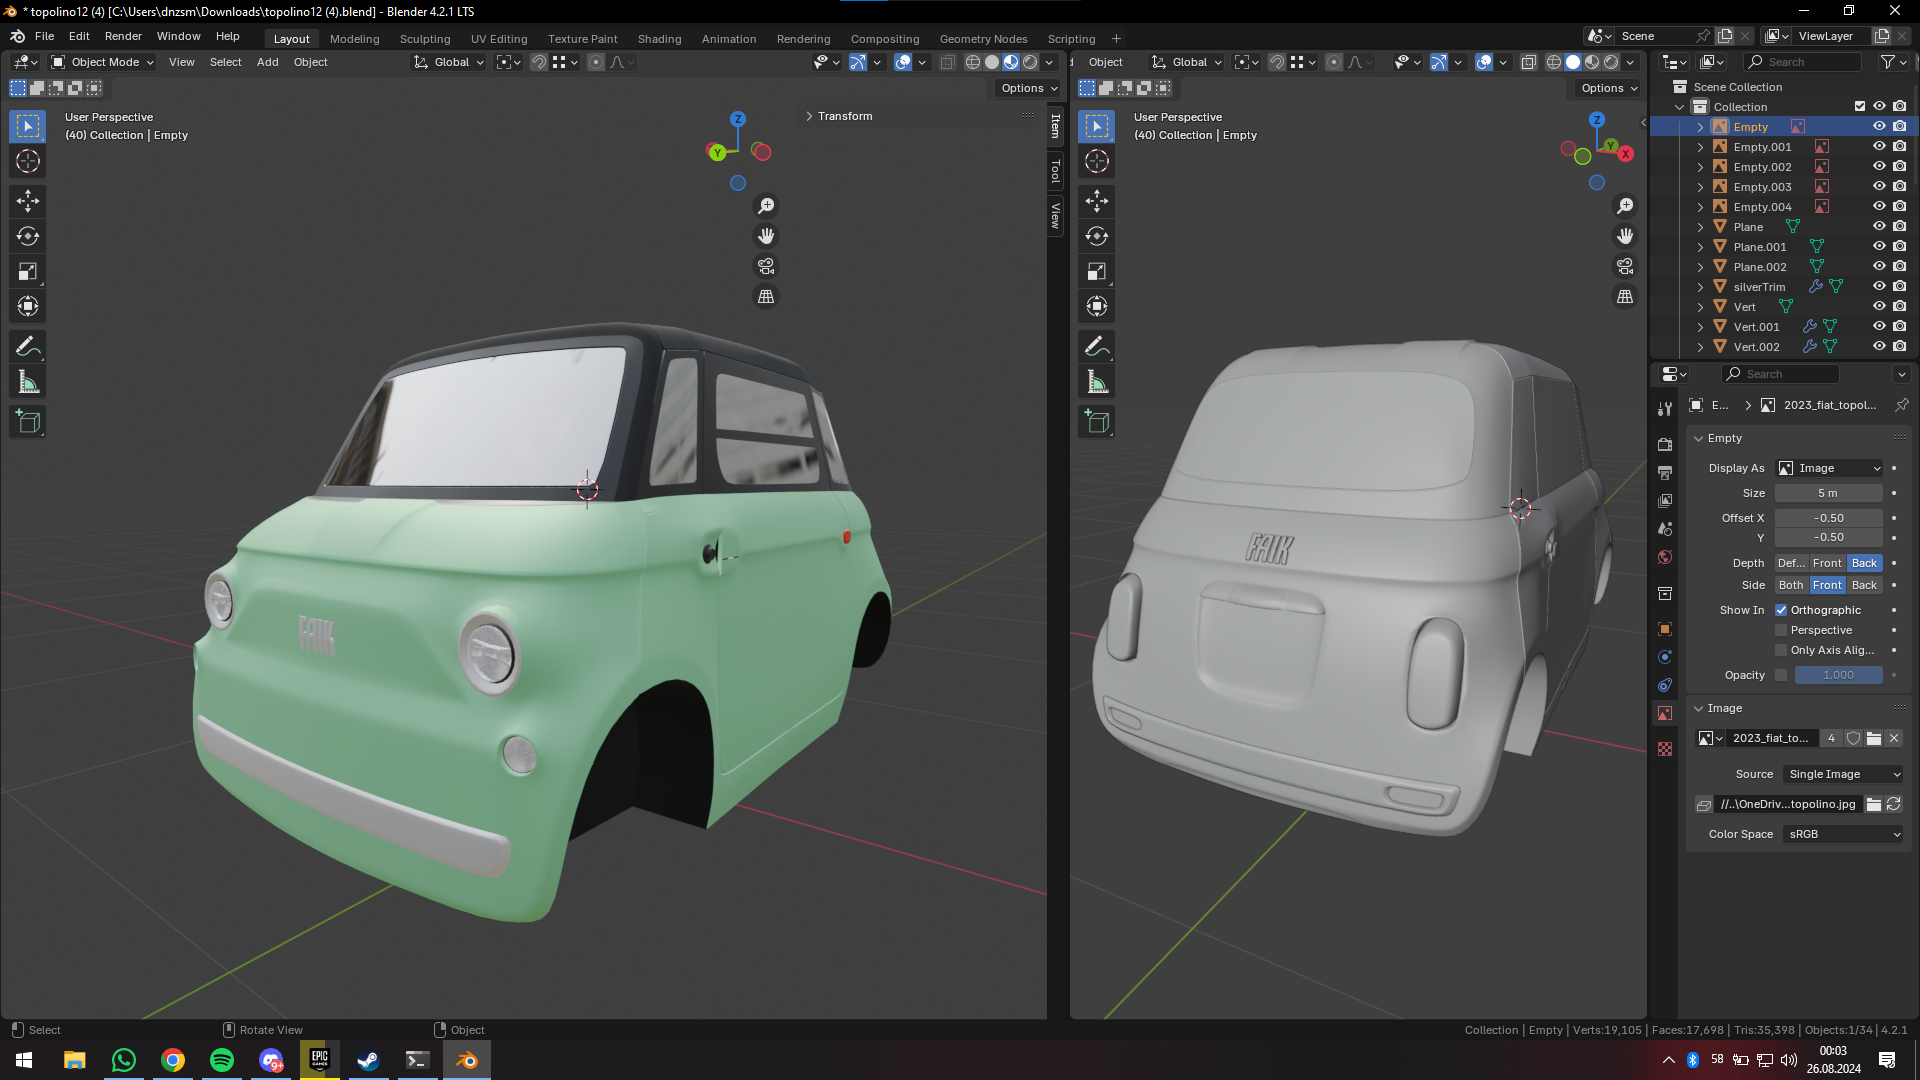Select the Move tool in left viewport
This screenshot has height=1080, width=1920.
click(28, 201)
